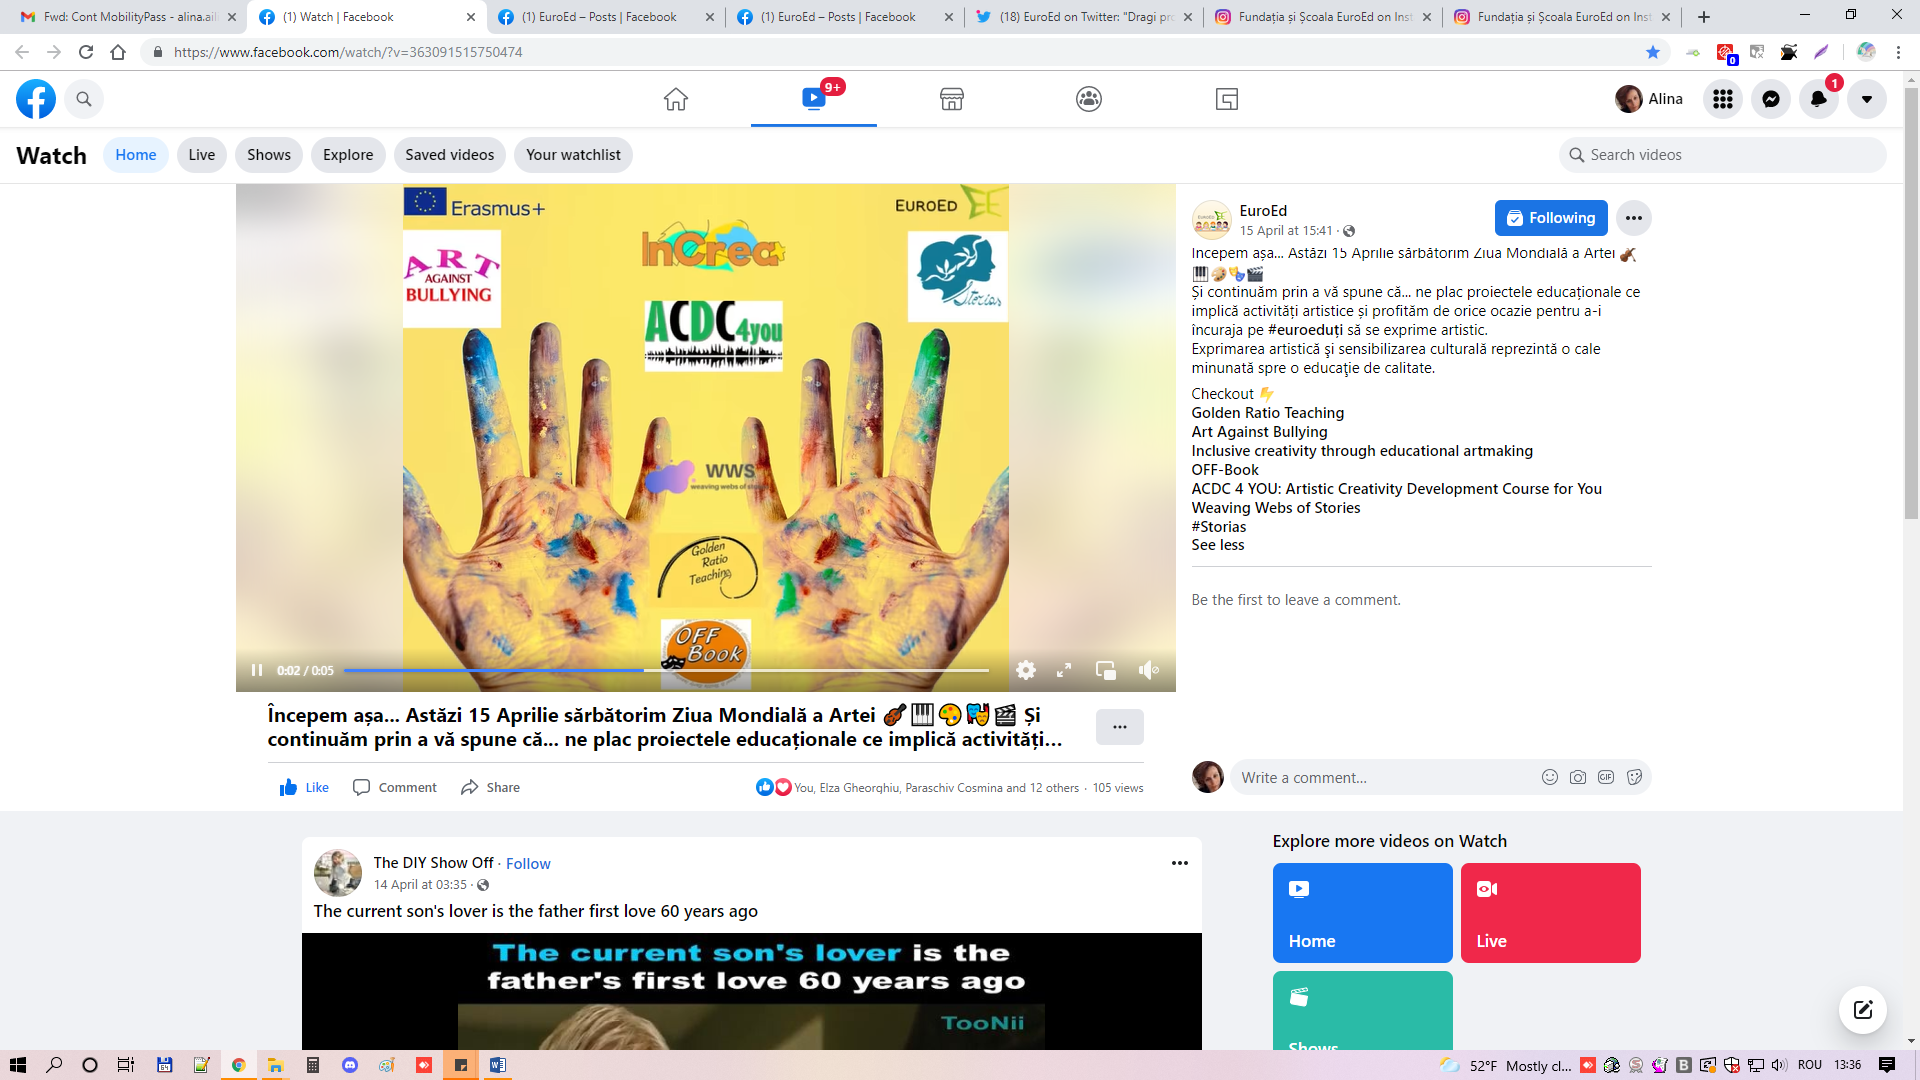Image resolution: width=1920 pixels, height=1080 pixels.
Task: Open the account dropdown arrow
Action: pos(1867,99)
